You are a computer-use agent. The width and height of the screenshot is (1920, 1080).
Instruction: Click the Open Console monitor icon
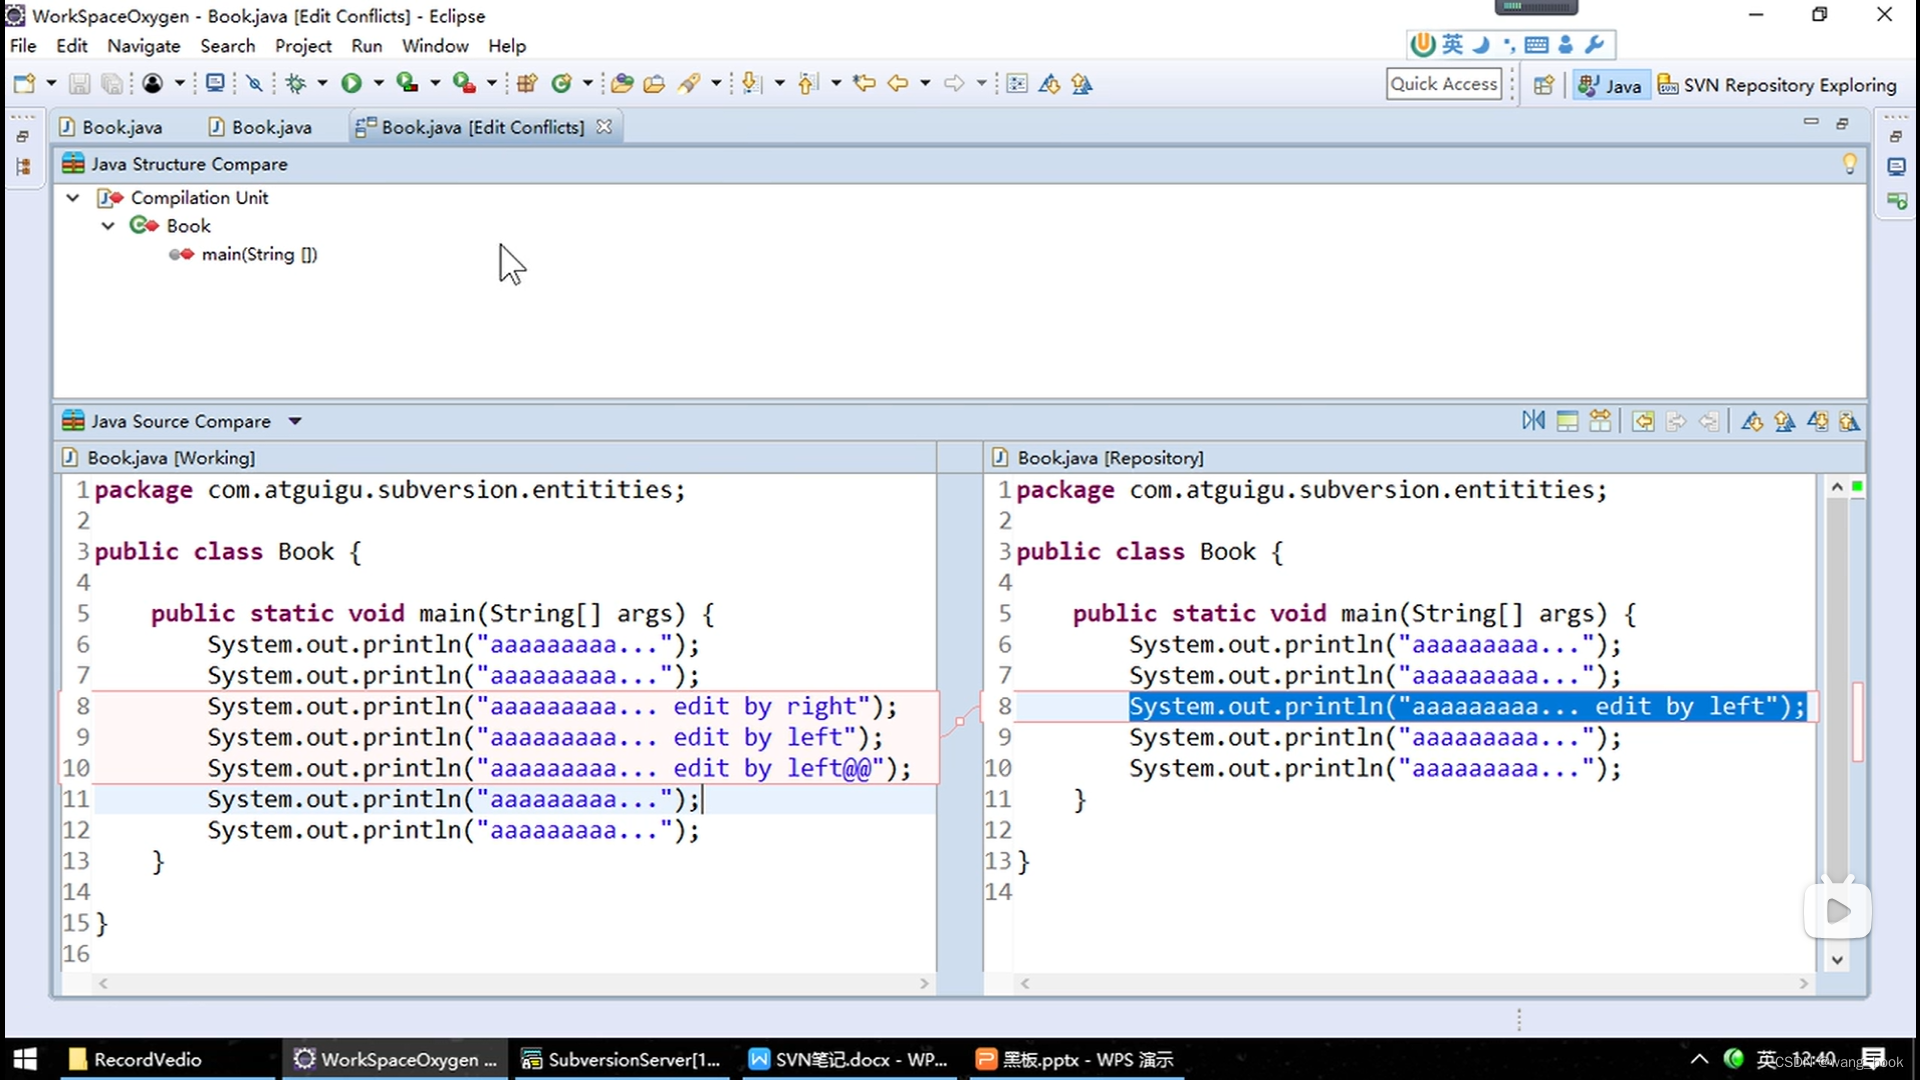215,84
